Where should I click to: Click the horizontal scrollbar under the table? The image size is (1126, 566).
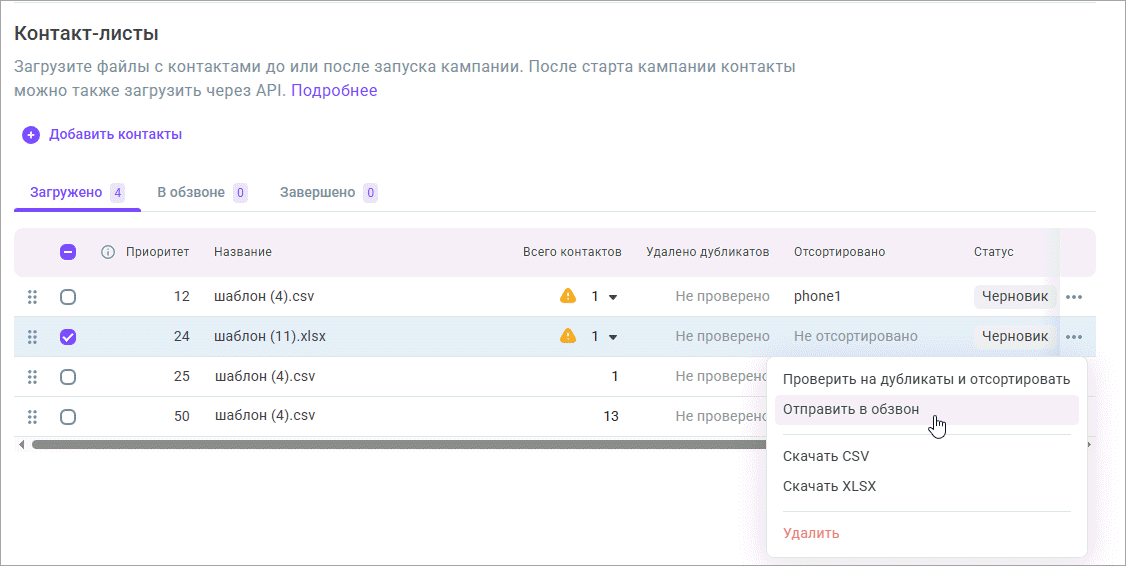(400, 444)
